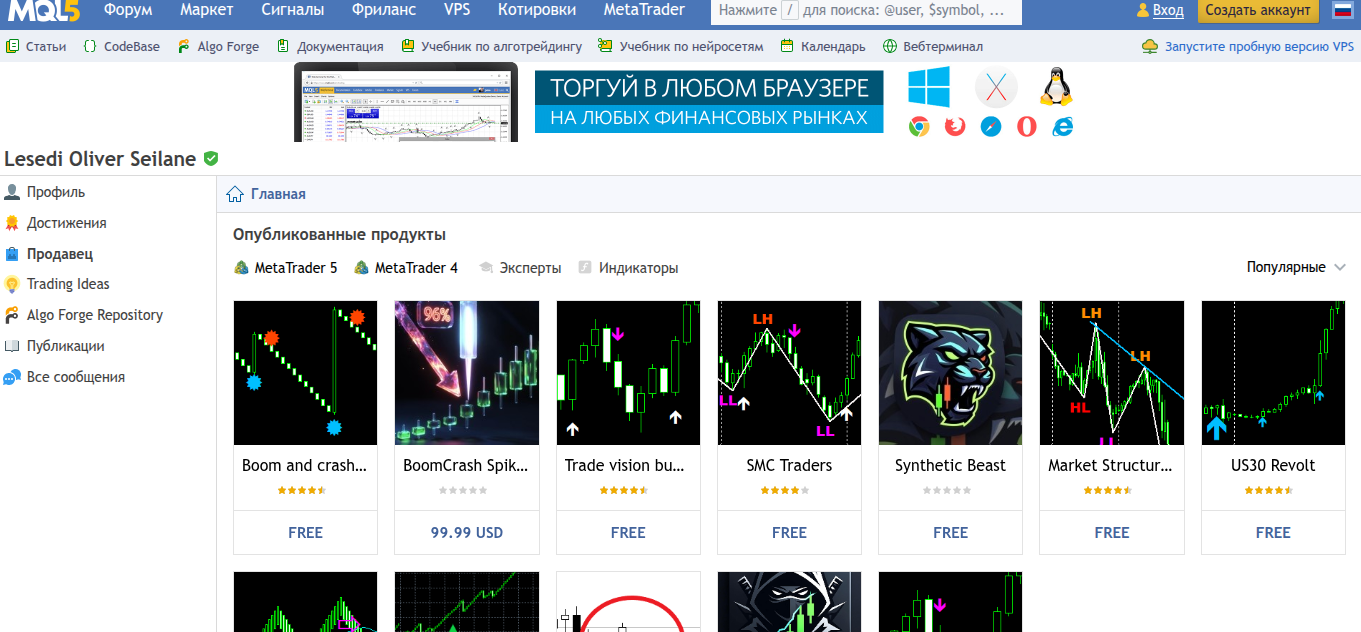Expand the Популярные sort dropdown
Viewport: 1361px width, 632px height.
1296,267
